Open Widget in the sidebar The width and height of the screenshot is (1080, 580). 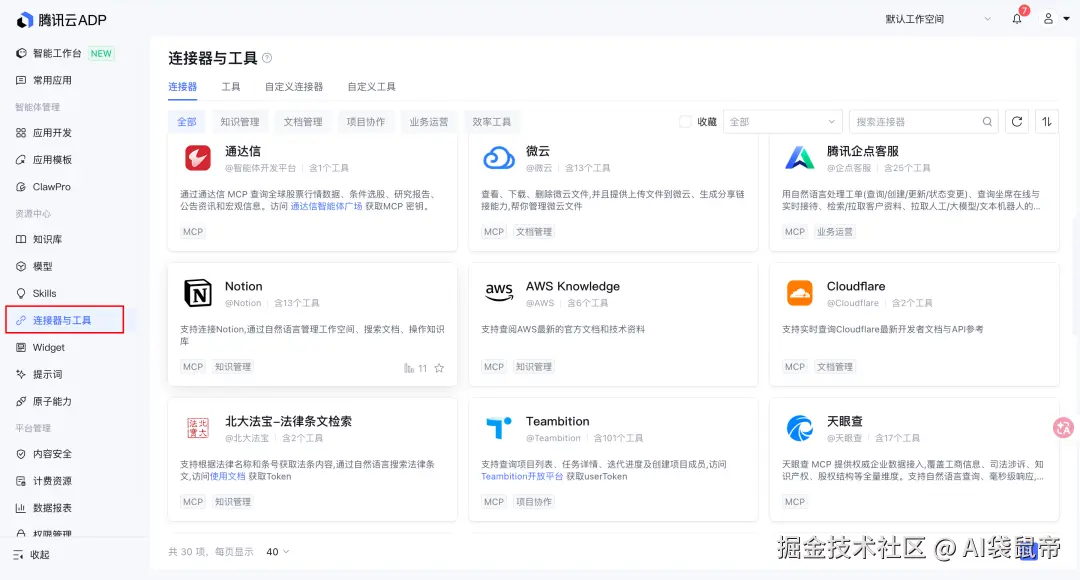click(x=49, y=347)
